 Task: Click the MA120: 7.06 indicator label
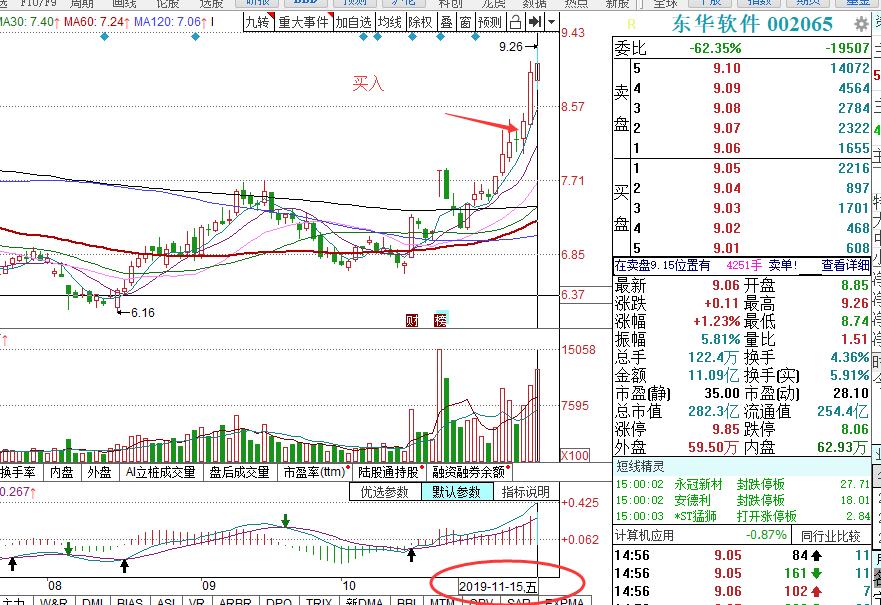(x=170, y=22)
